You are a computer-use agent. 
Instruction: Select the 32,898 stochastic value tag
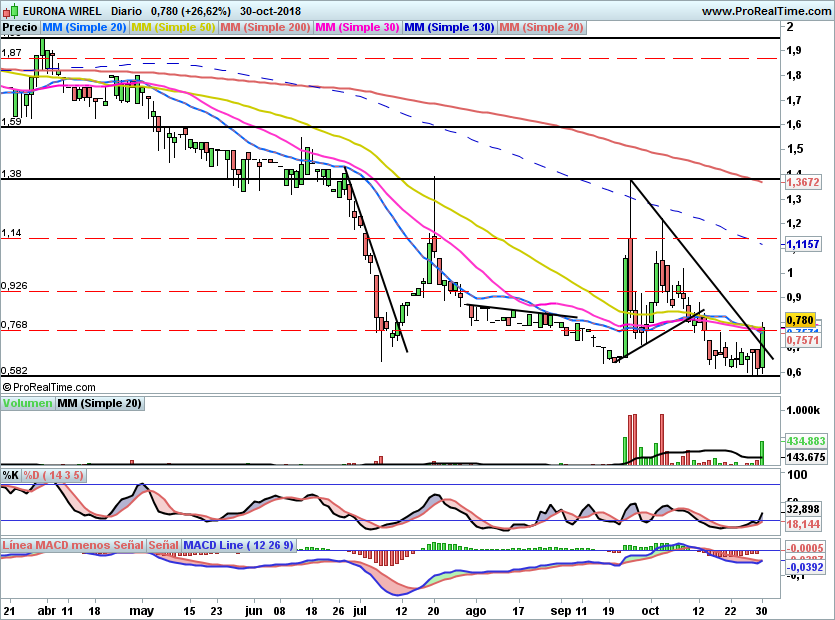point(803,509)
